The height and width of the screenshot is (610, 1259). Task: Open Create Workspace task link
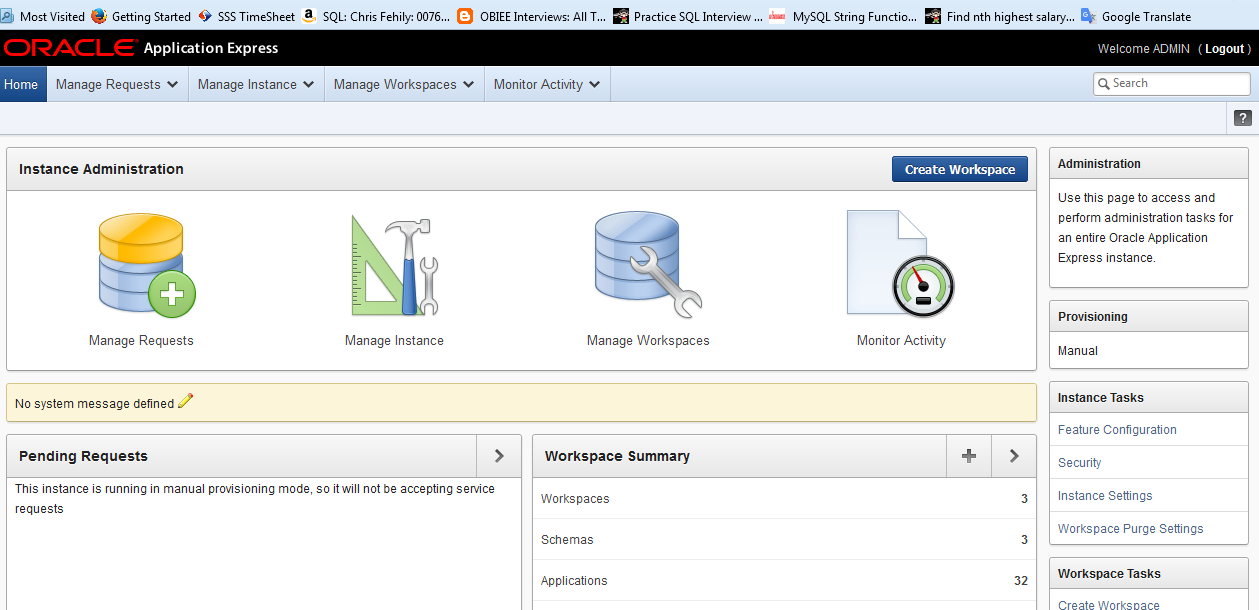[x=1109, y=604]
